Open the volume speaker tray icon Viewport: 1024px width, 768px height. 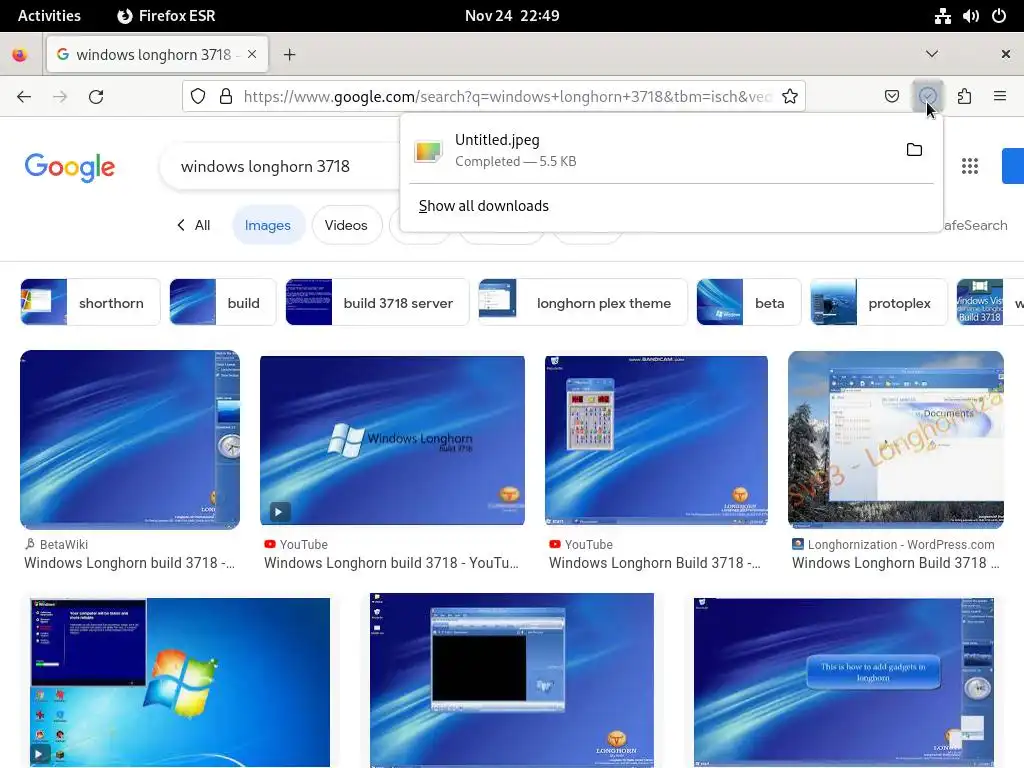click(x=970, y=16)
